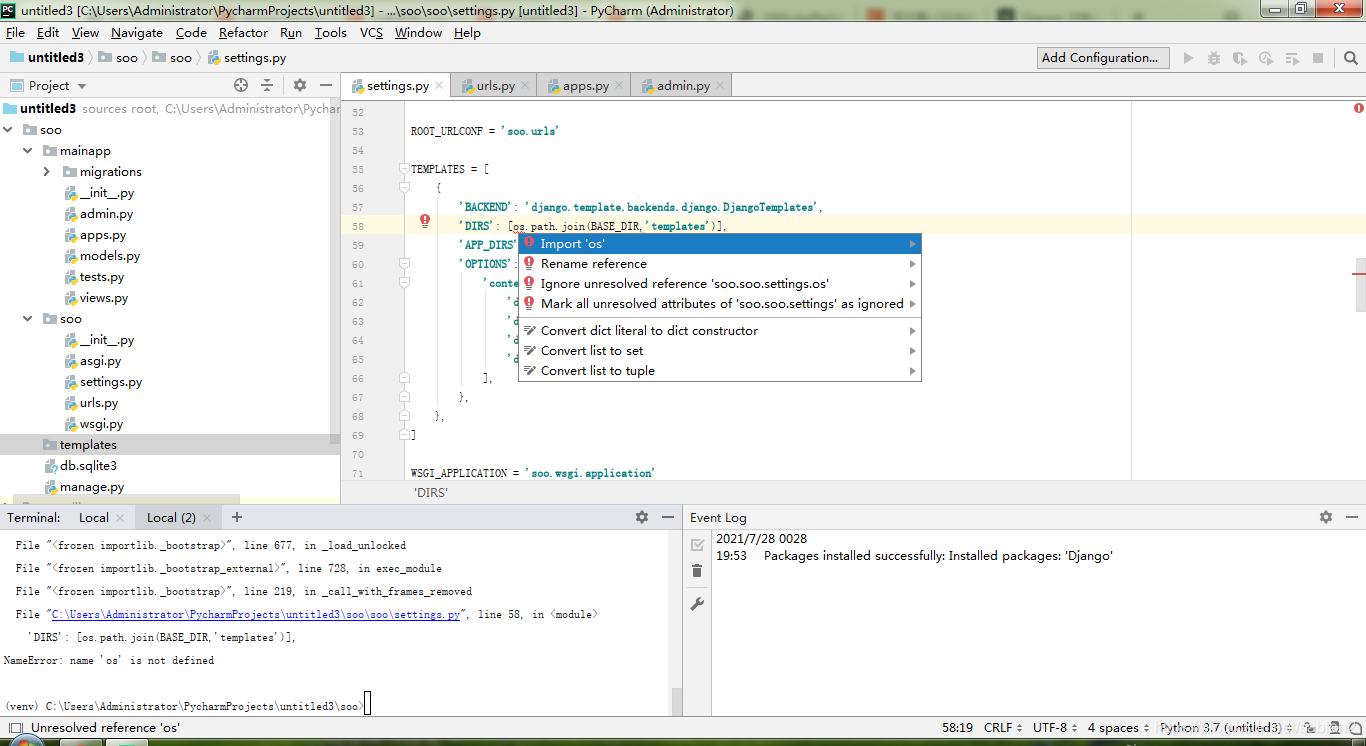Close the Local (2) terminal tab
Image resolution: width=1366 pixels, height=746 pixels.
[x=207, y=518]
